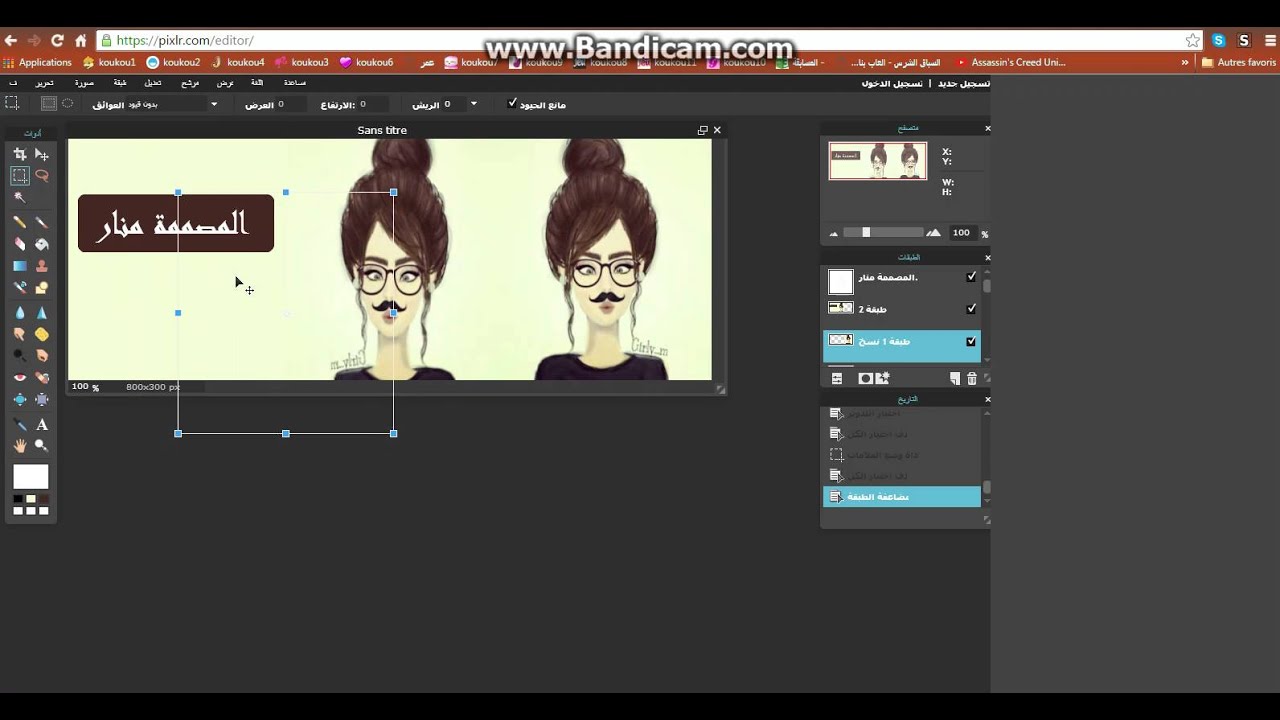This screenshot has width=1280, height=720.
Task: Open the تحرير menu
Action: (45, 83)
